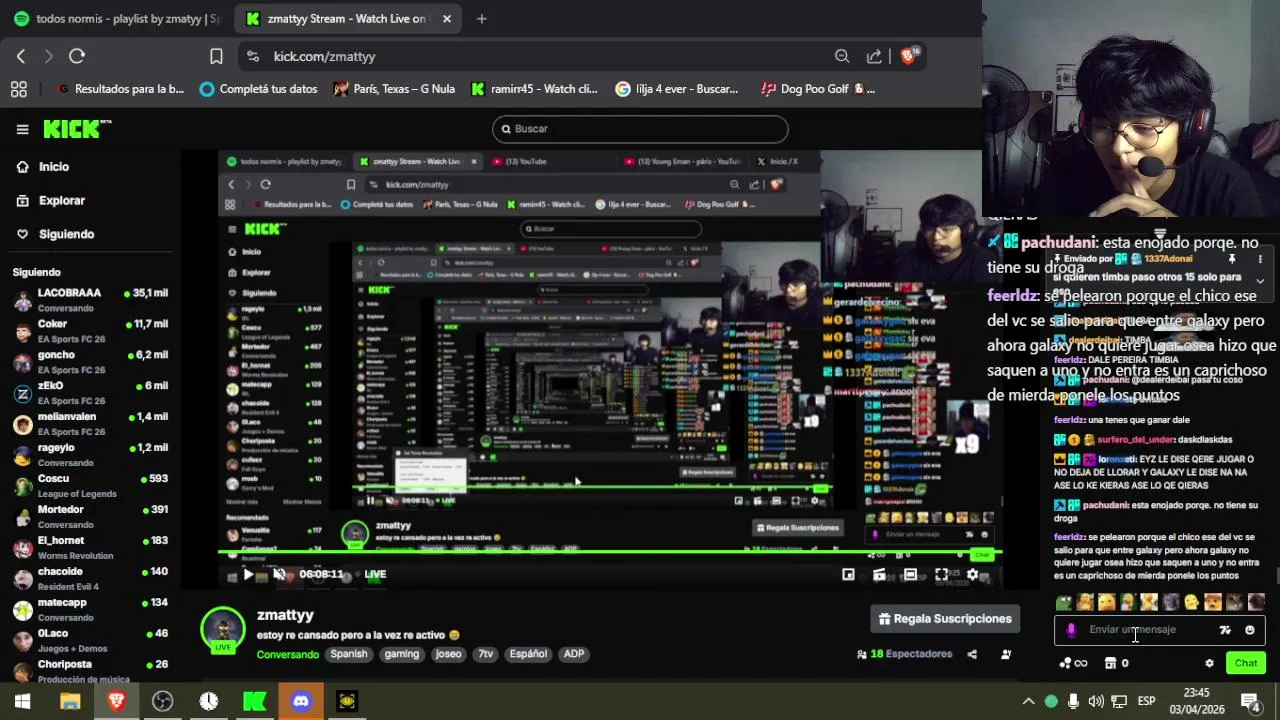Click the KICK logo
Viewport: 1280px width, 720px height.
coord(77,129)
